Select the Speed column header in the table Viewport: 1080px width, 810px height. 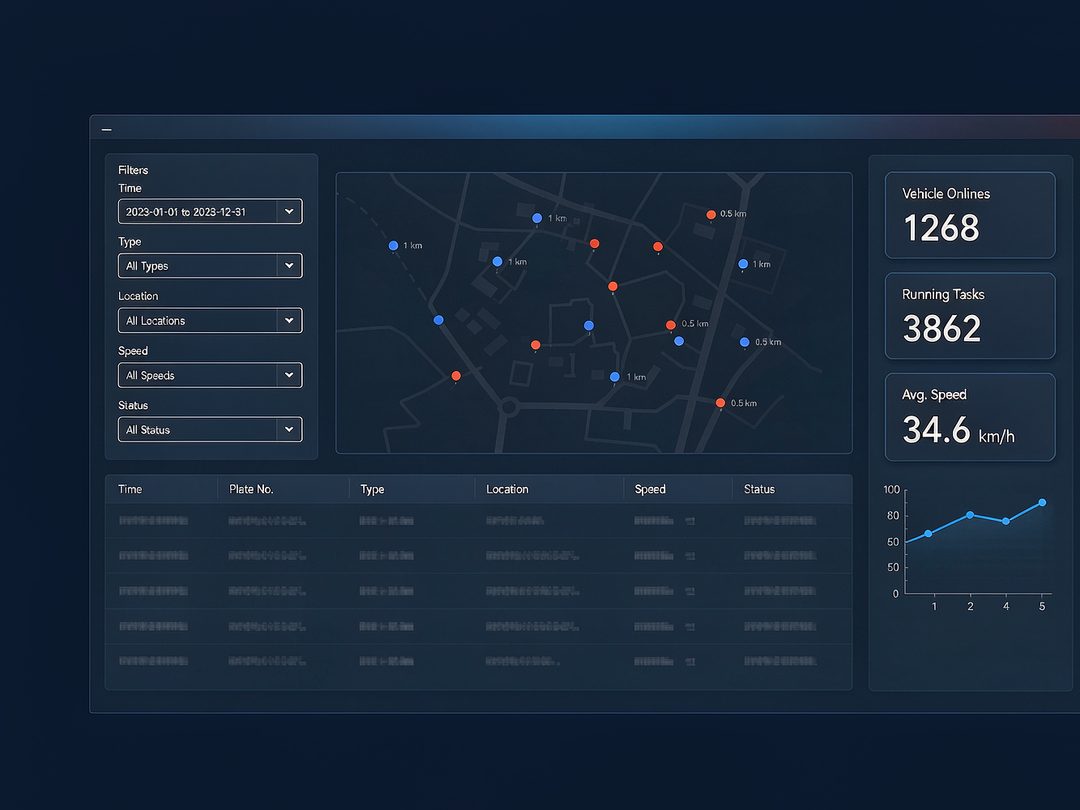[650, 489]
